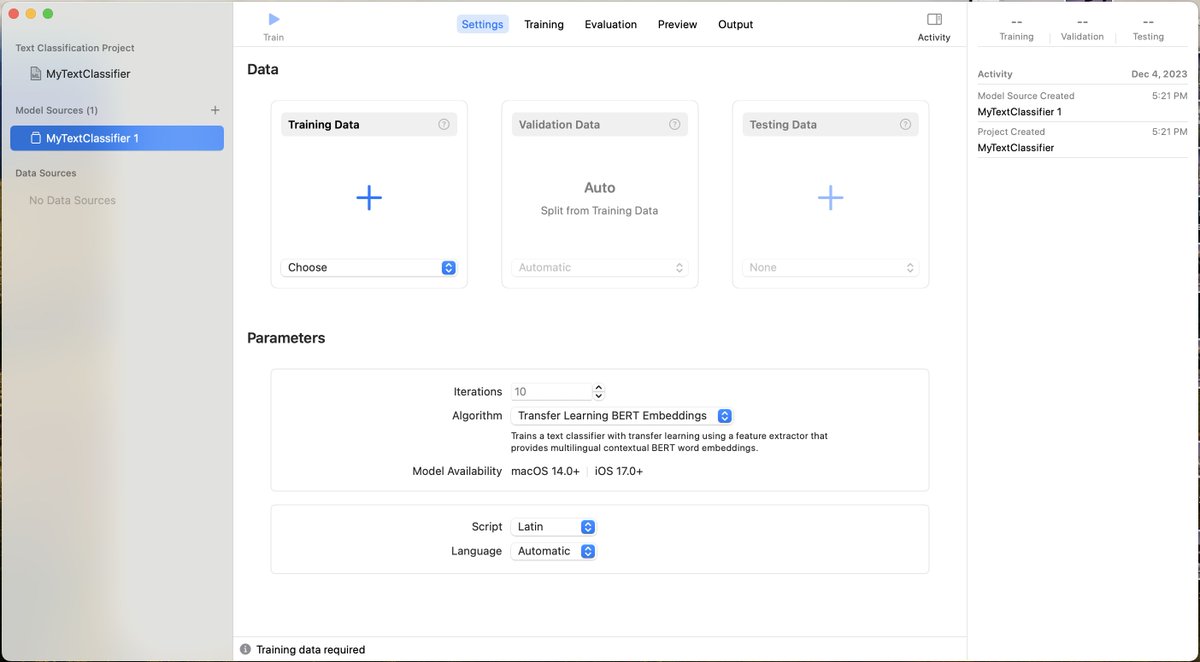1200x662 pixels.
Task: Click the Project Created activity entry
Action: click(1082, 140)
